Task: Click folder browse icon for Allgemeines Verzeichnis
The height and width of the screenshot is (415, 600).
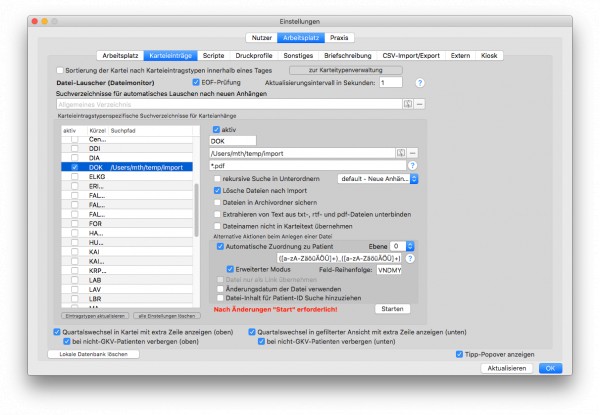Action: [408, 104]
